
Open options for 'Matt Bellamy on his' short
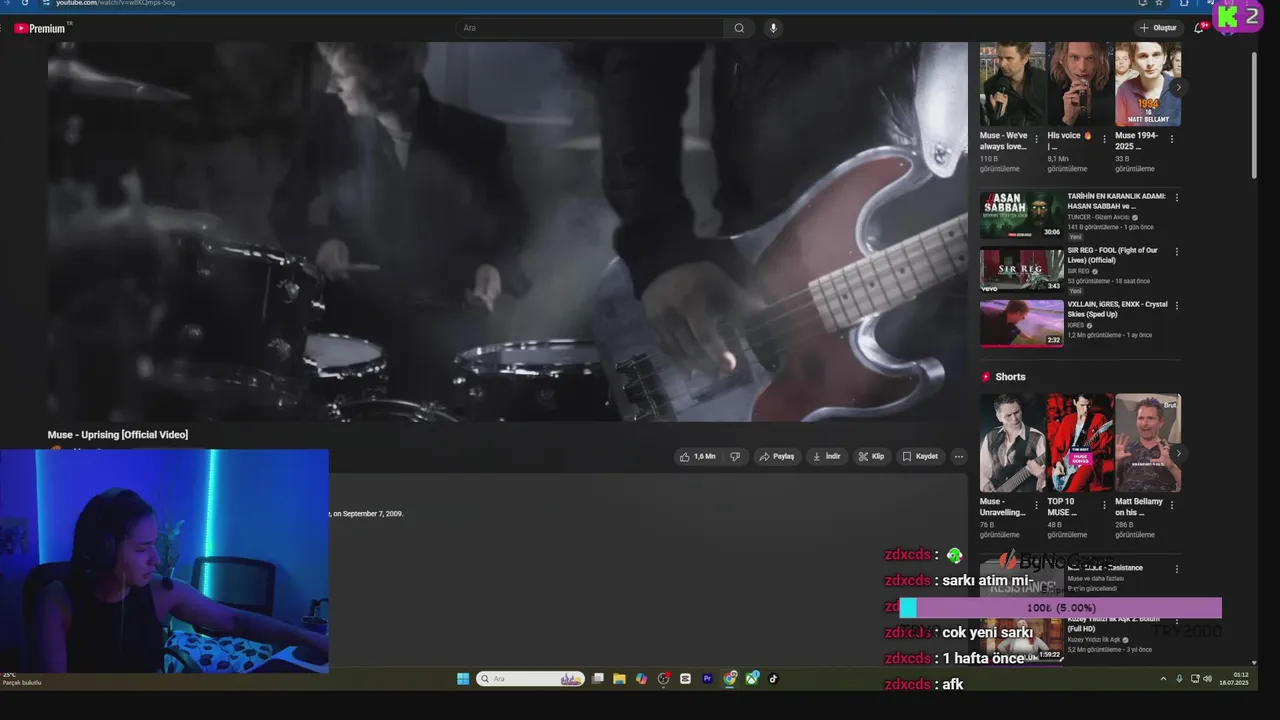tap(1172, 505)
